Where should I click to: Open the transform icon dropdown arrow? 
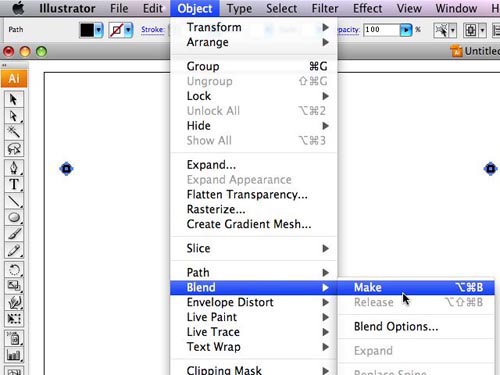[x=482, y=31]
